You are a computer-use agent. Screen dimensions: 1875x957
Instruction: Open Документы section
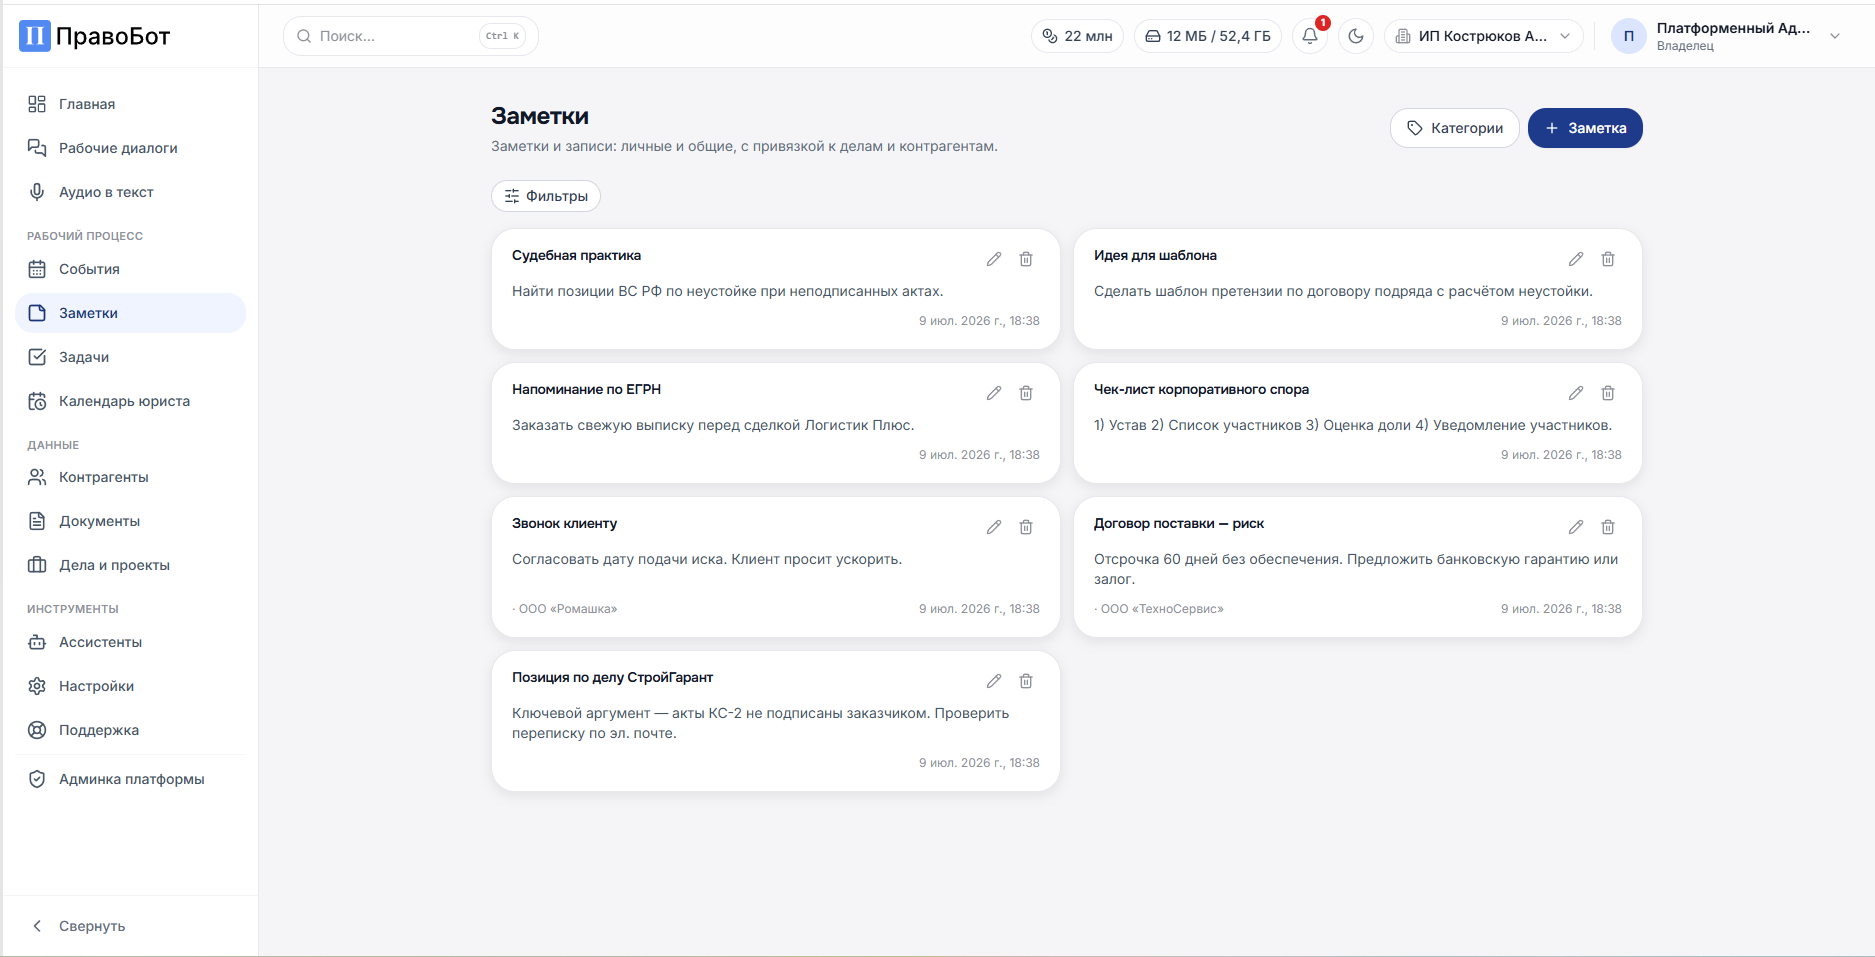pos(130,521)
